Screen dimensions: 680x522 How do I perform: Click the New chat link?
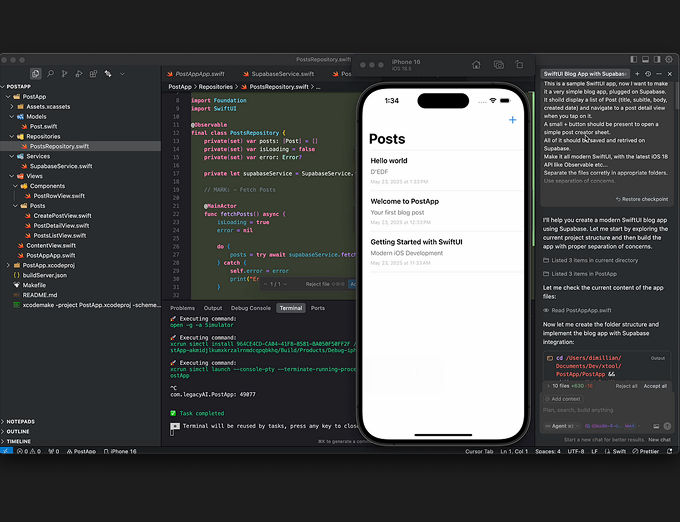click(x=659, y=440)
